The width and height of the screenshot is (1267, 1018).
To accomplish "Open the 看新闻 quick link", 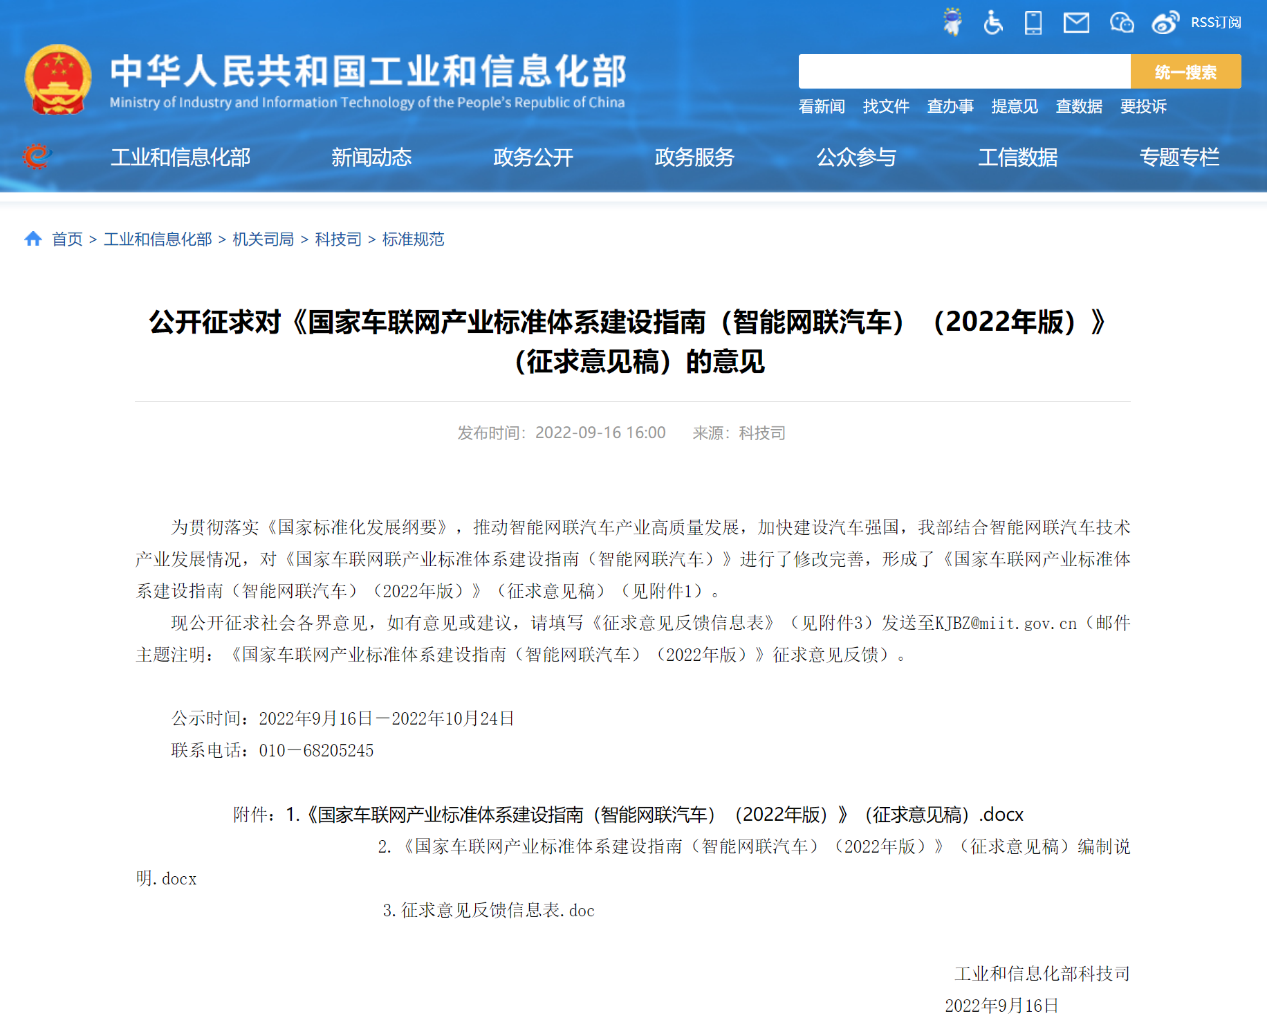I will tap(822, 106).
